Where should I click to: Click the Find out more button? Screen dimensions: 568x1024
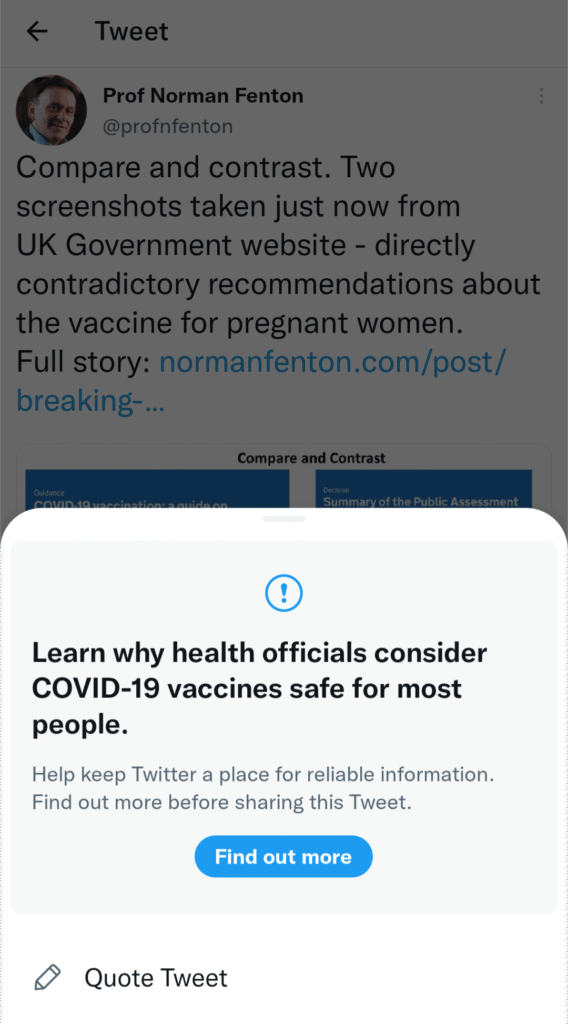tap(283, 856)
